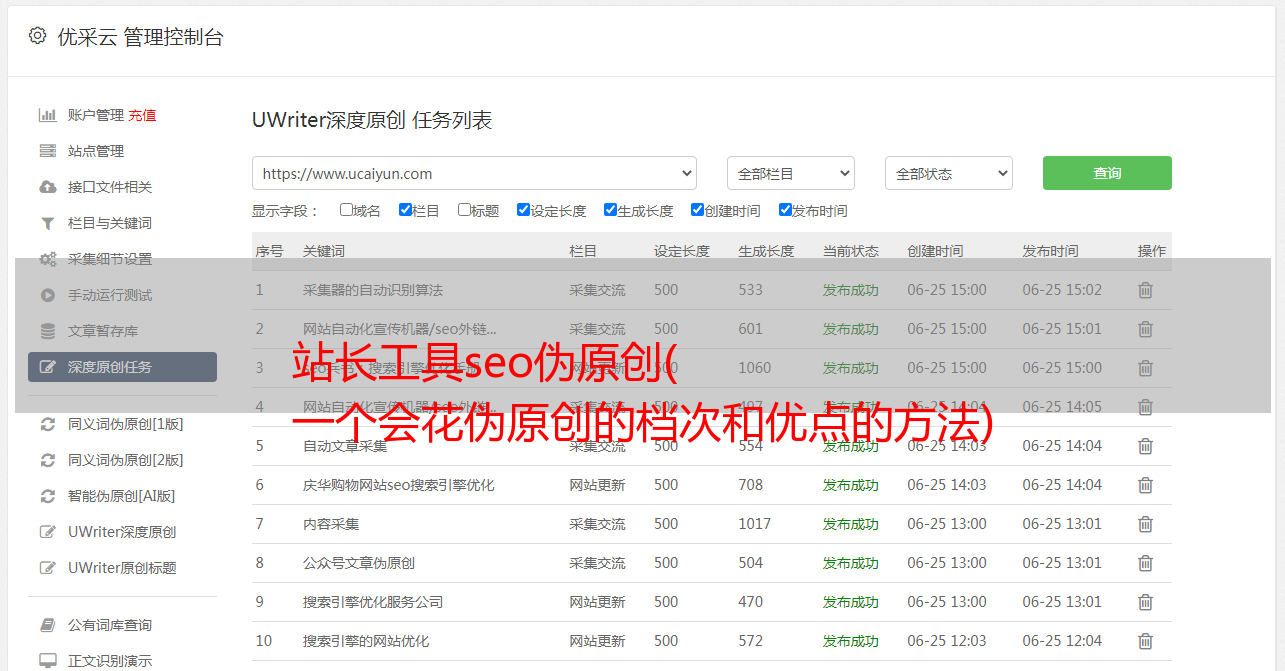Uncheck the 设定长度 display field checkbox

point(523,210)
